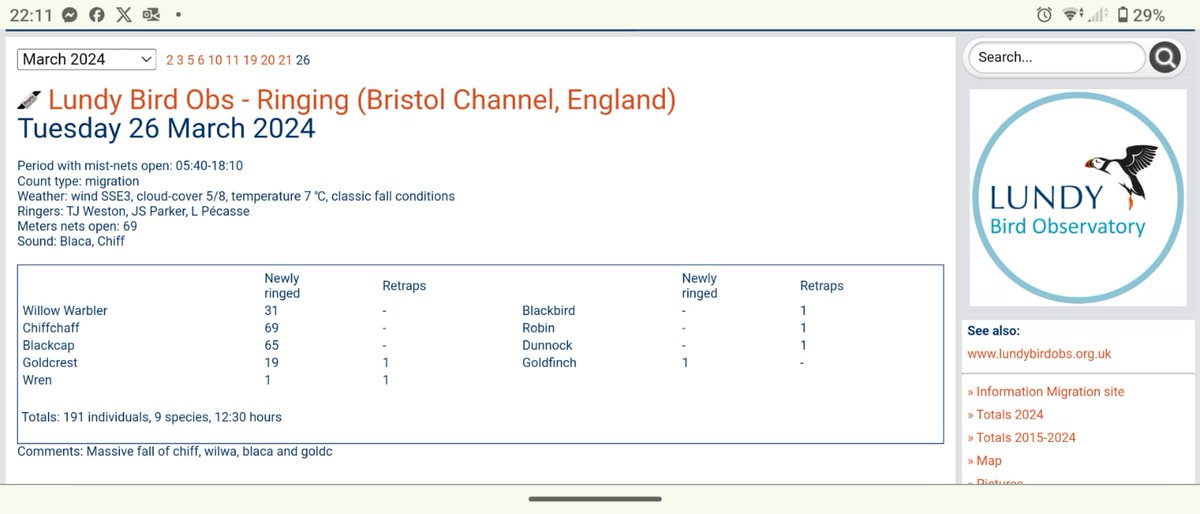Tap the Wi-Fi status icon
Viewport: 1200px width, 514px height.
(x=1073, y=15)
